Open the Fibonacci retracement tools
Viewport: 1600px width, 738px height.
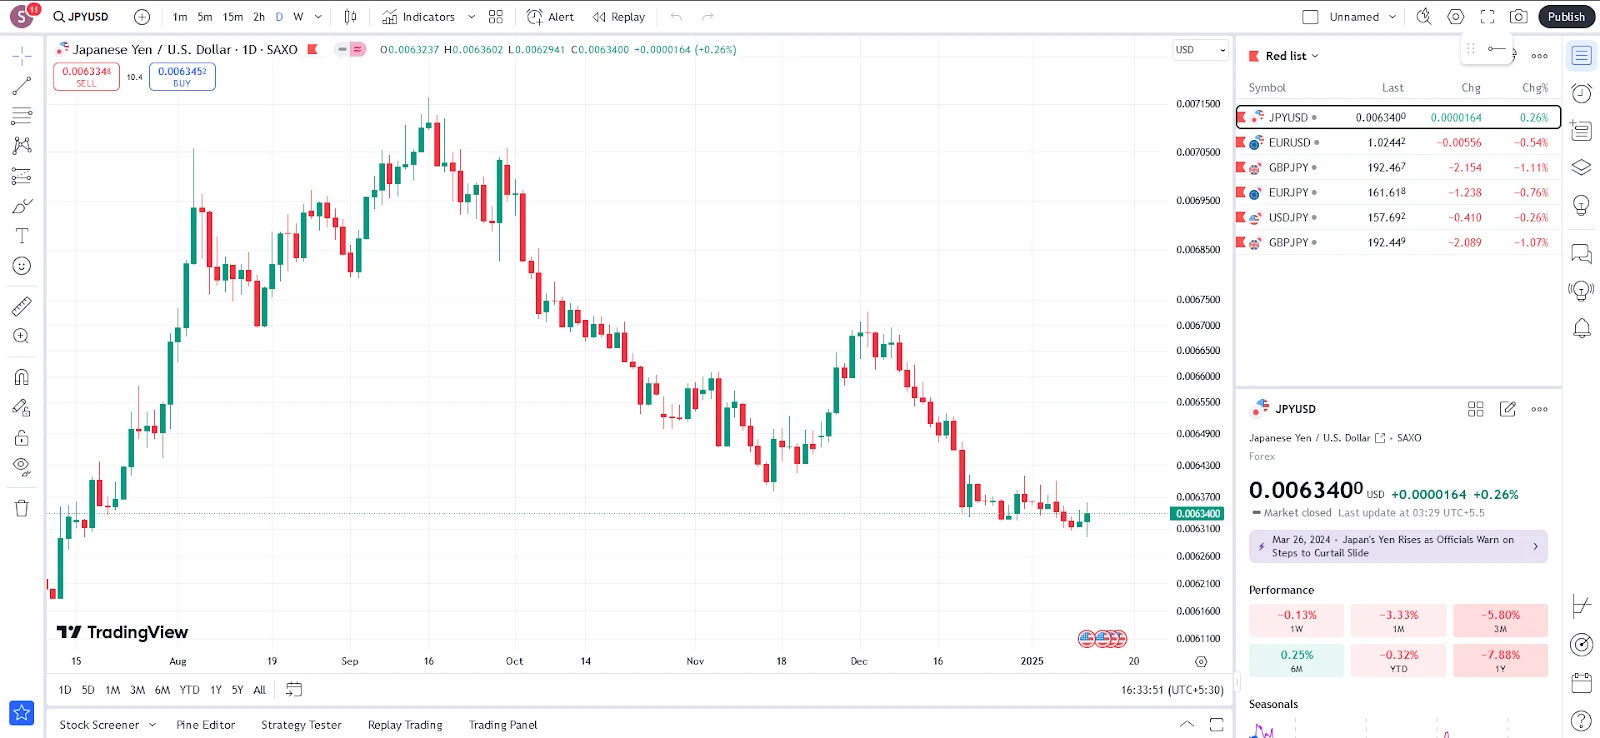click(x=21, y=116)
